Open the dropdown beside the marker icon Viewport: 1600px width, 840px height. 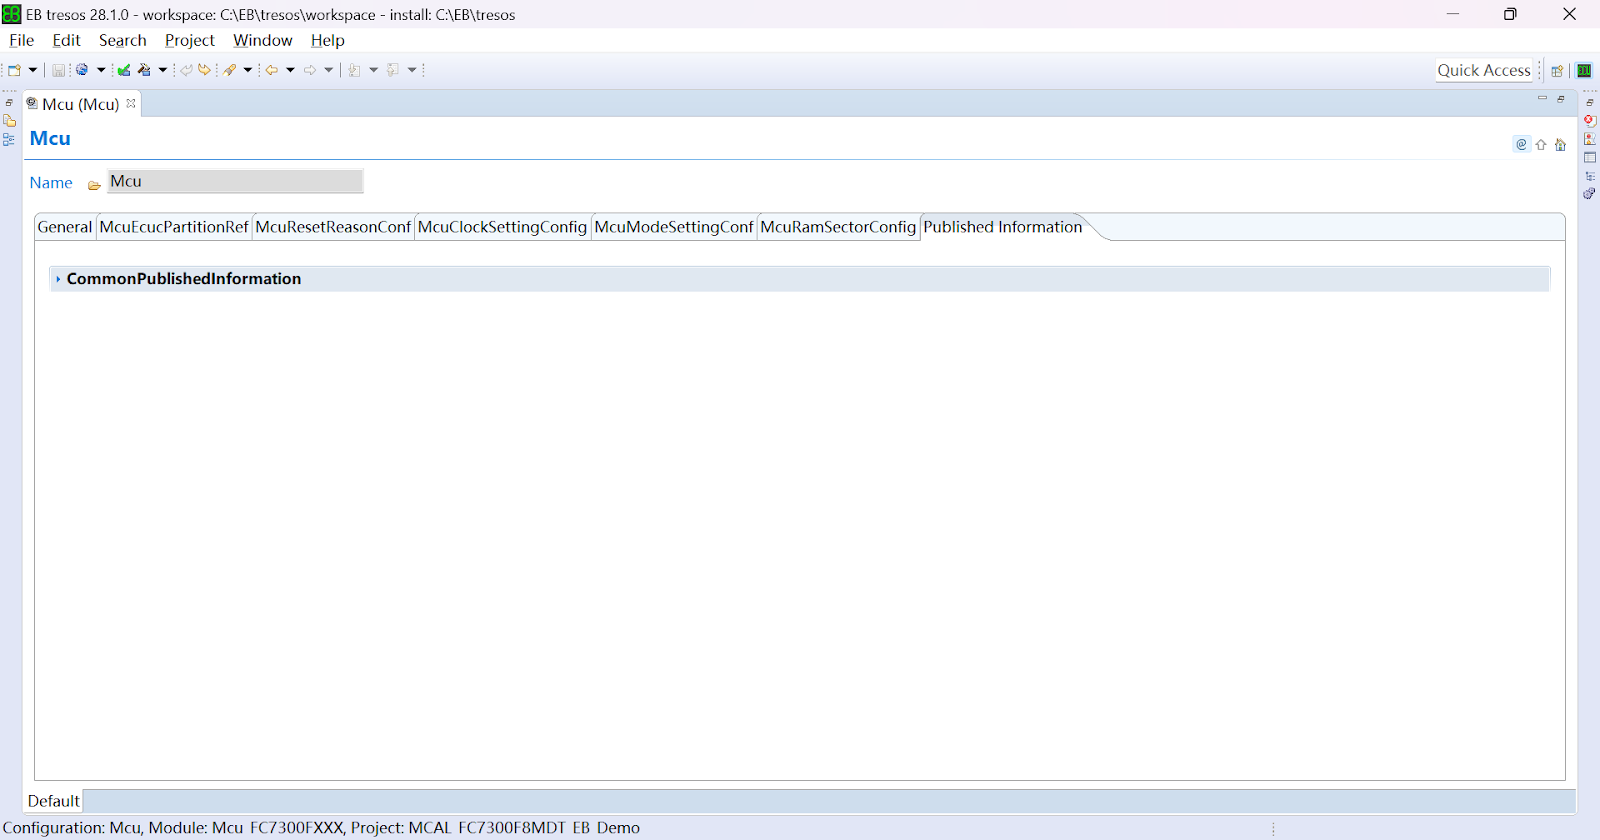[248, 70]
